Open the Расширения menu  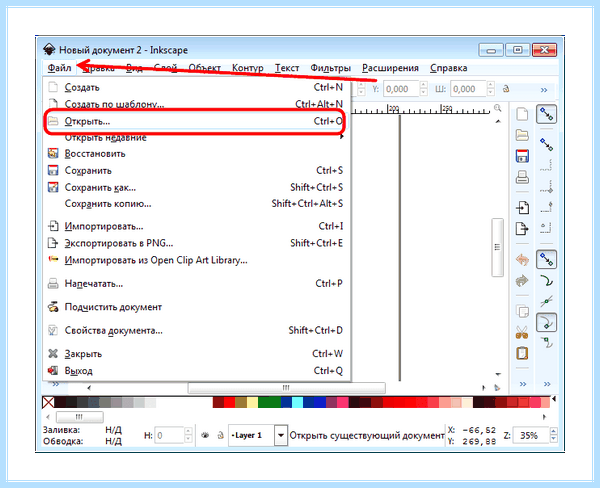click(x=390, y=68)
